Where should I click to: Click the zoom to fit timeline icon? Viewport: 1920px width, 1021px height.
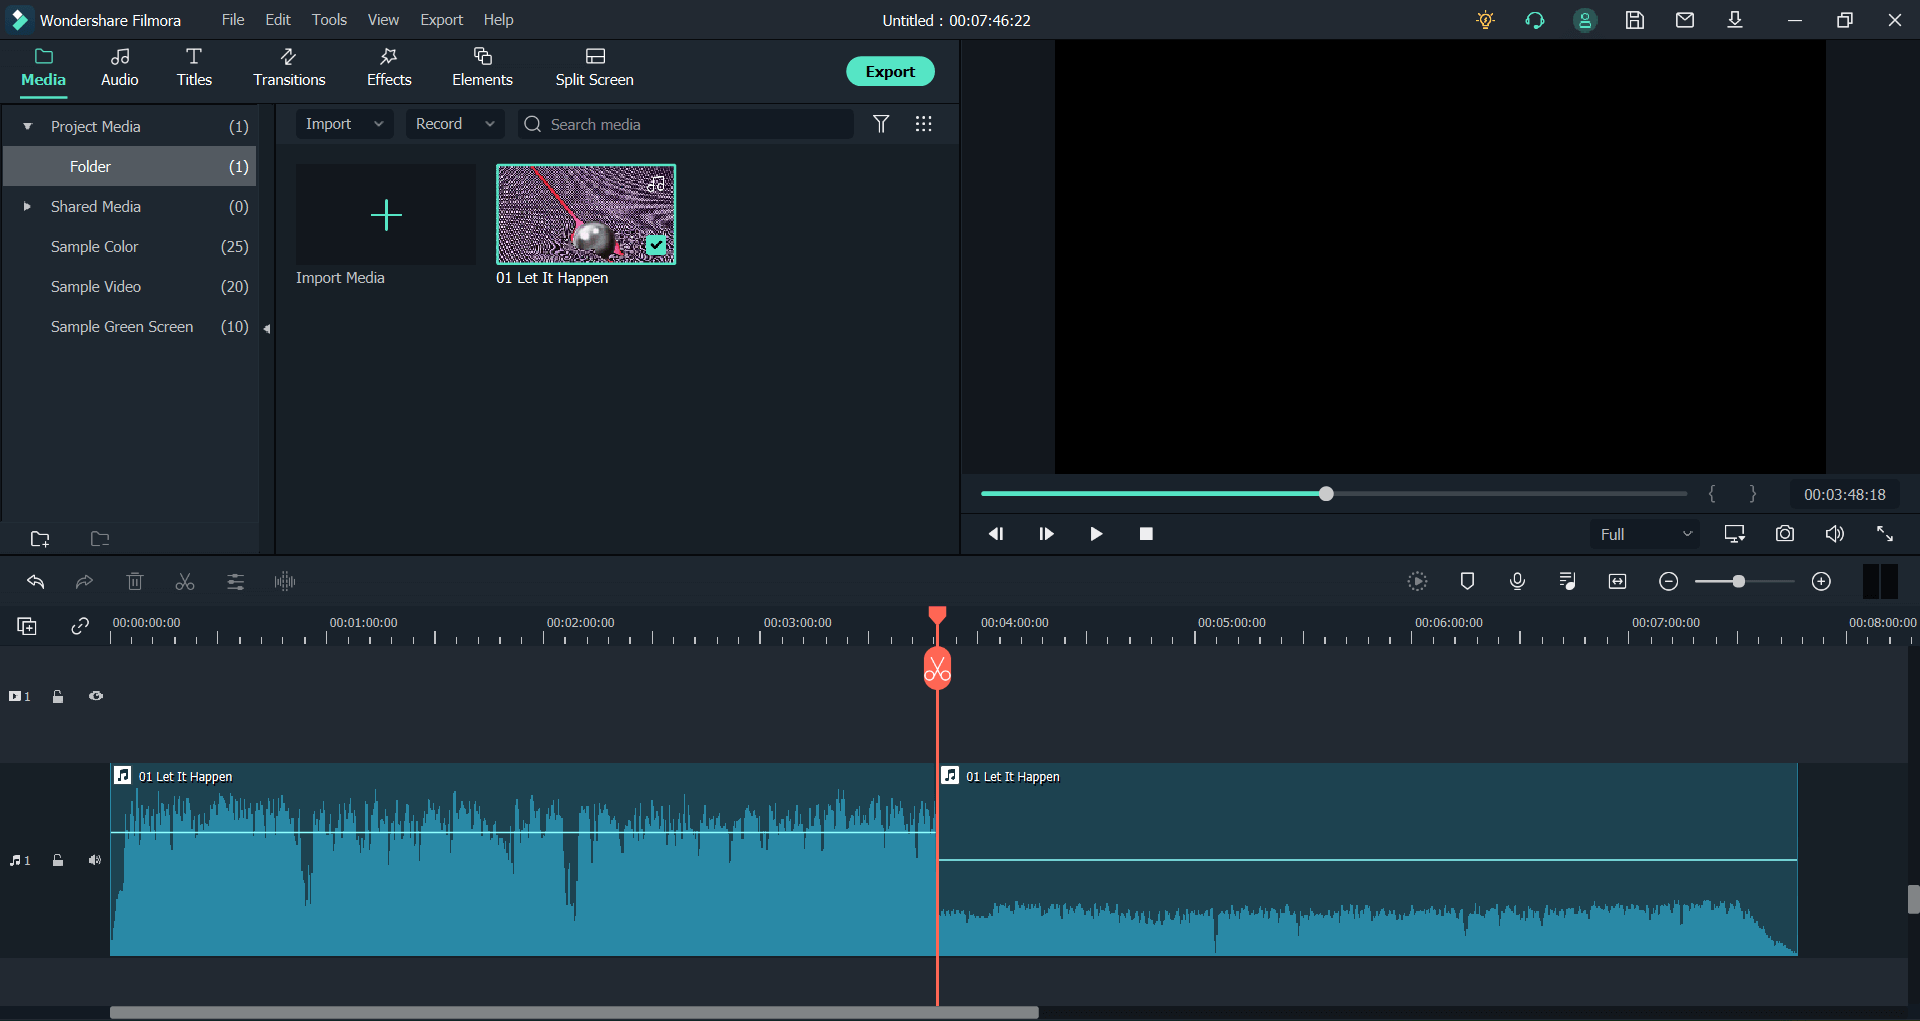click(1617, 581)
